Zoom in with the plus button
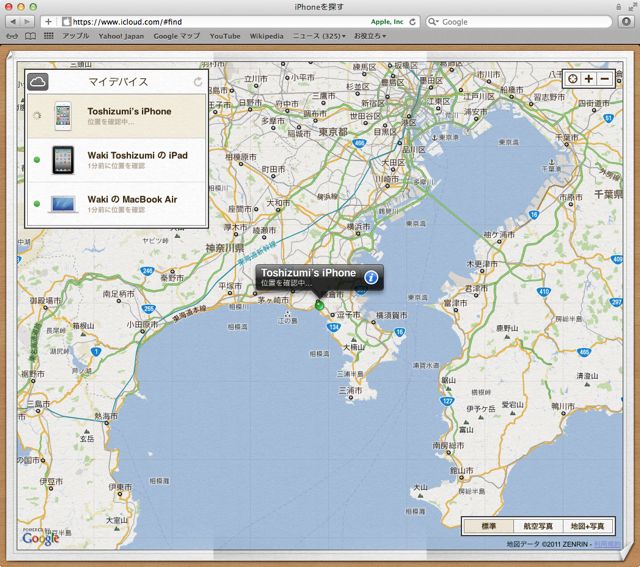 coord(589,78)
